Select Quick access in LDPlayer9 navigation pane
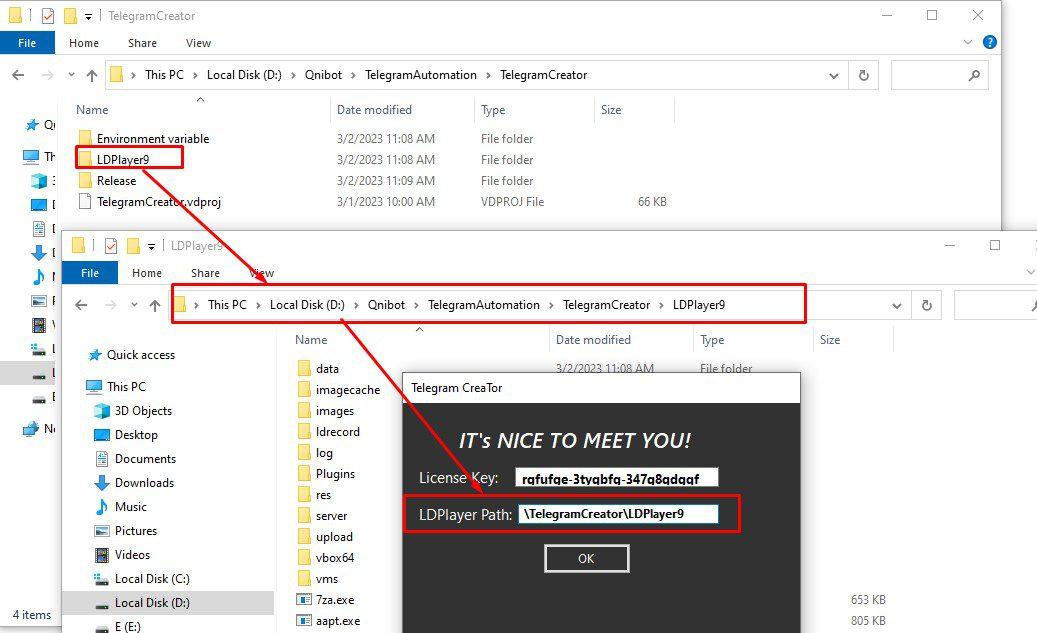The width and height of the screenshot is (1037, 633). point(141,355)
